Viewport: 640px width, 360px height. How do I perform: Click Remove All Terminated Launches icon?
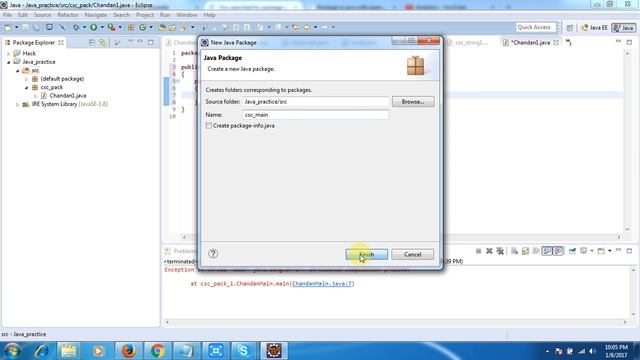[500, 251]
